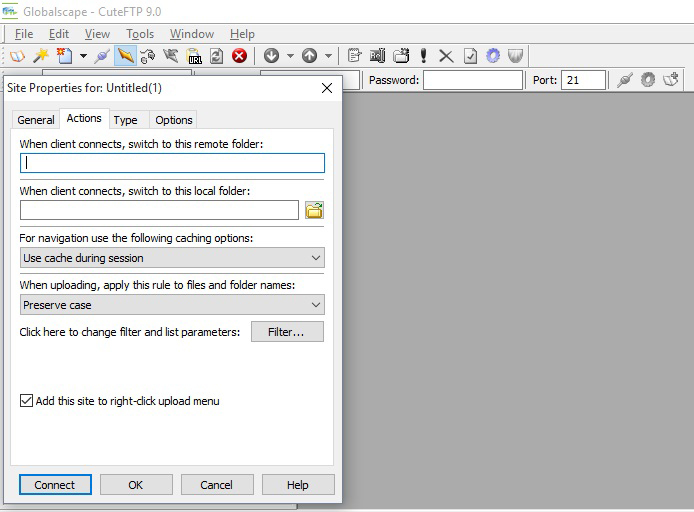The image size is (694, 512).
Task: Click the Reconnect icon
Action: click(148, 56)
